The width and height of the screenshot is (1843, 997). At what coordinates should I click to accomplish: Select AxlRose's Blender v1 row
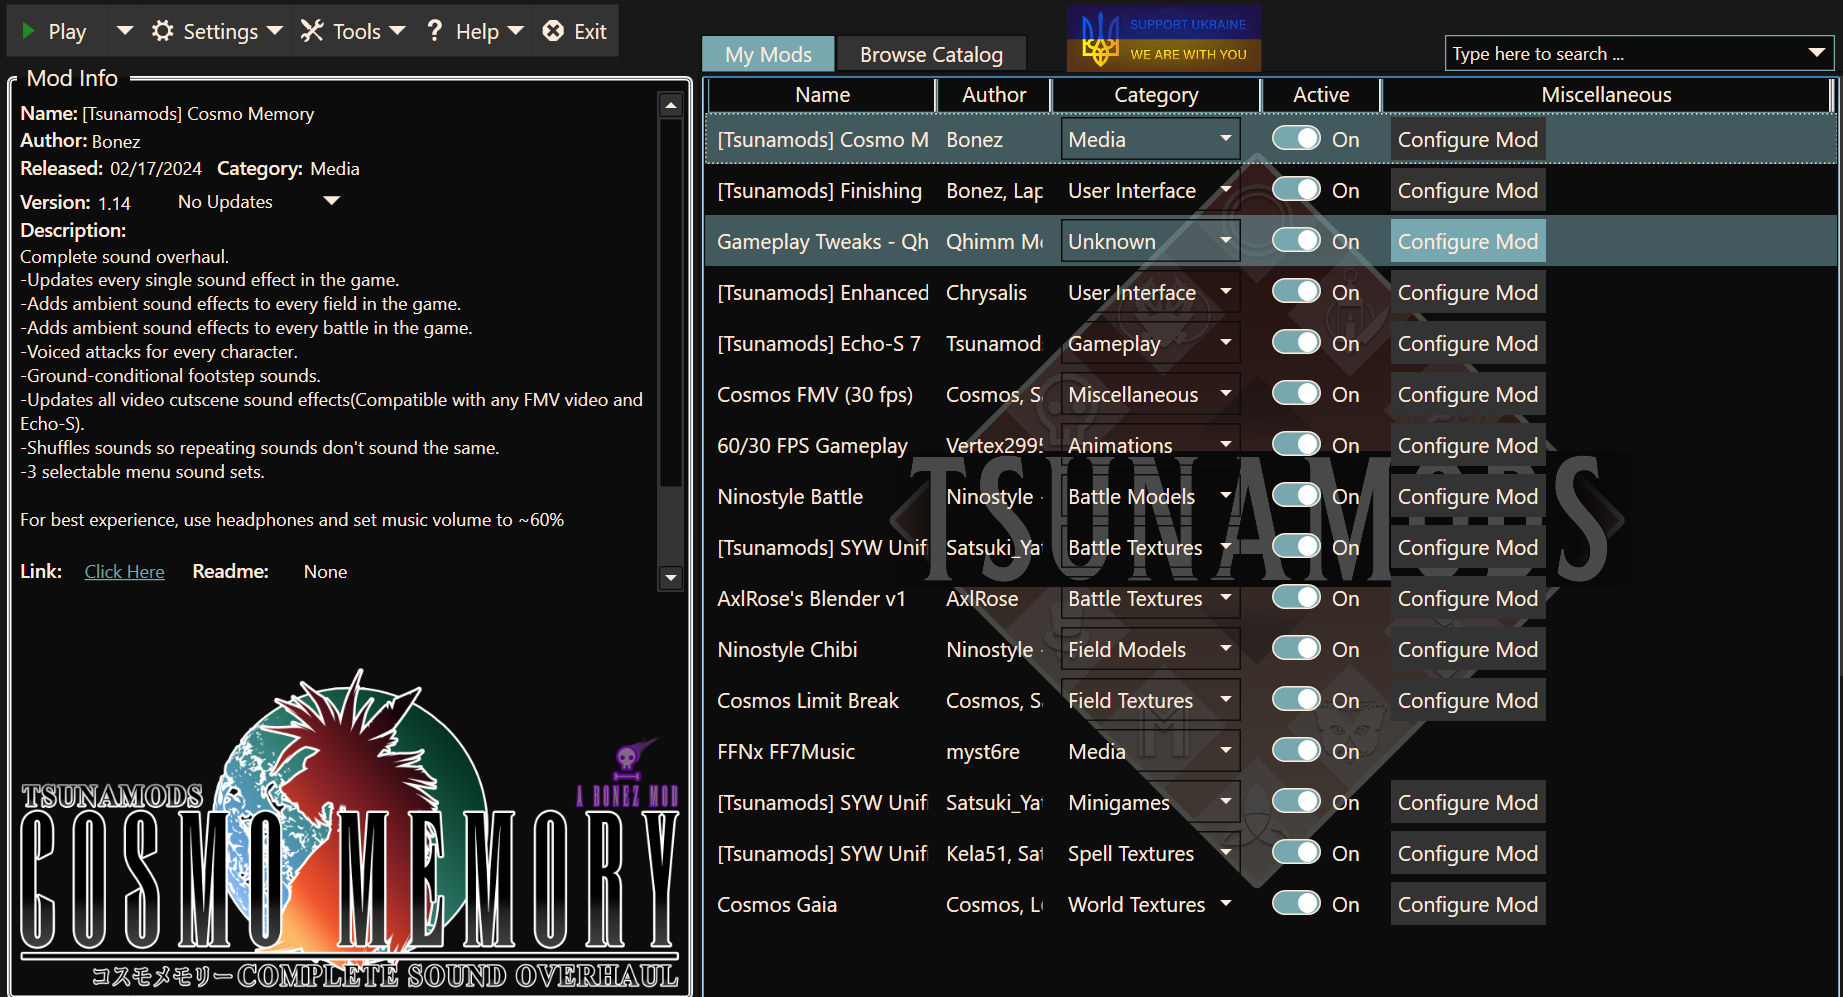[1270, 598]
